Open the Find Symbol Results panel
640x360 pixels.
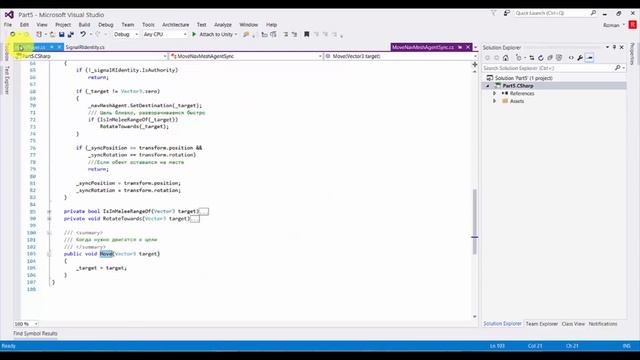tap(35, 333)
